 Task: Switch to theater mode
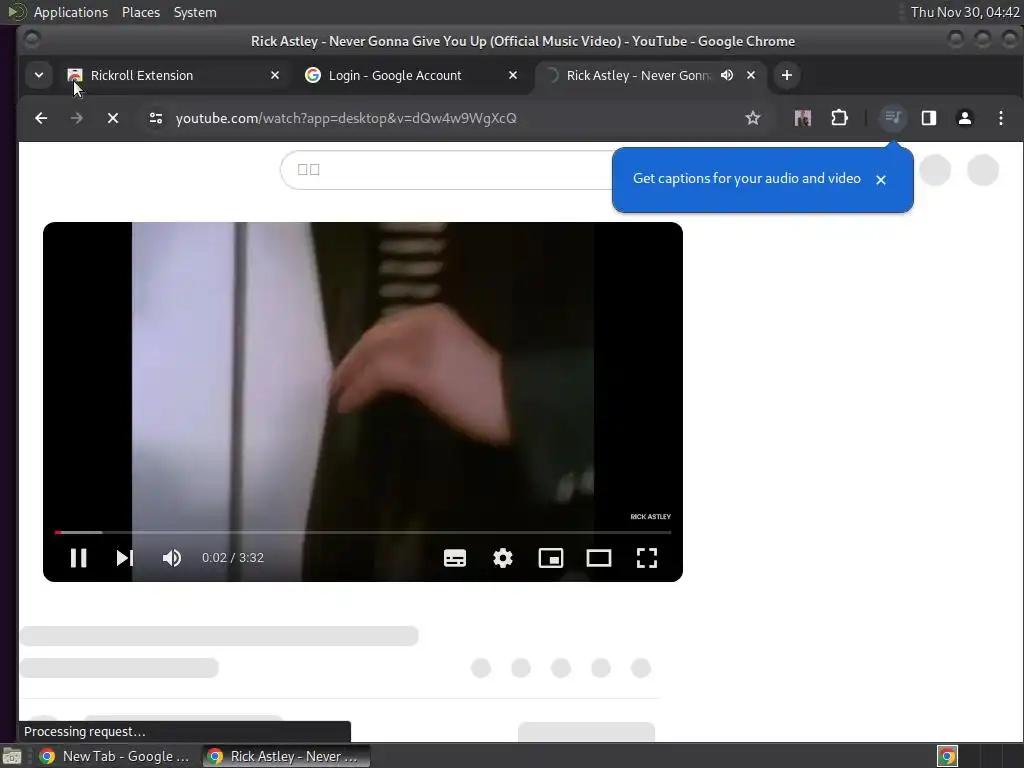click(x=598, y=558)
